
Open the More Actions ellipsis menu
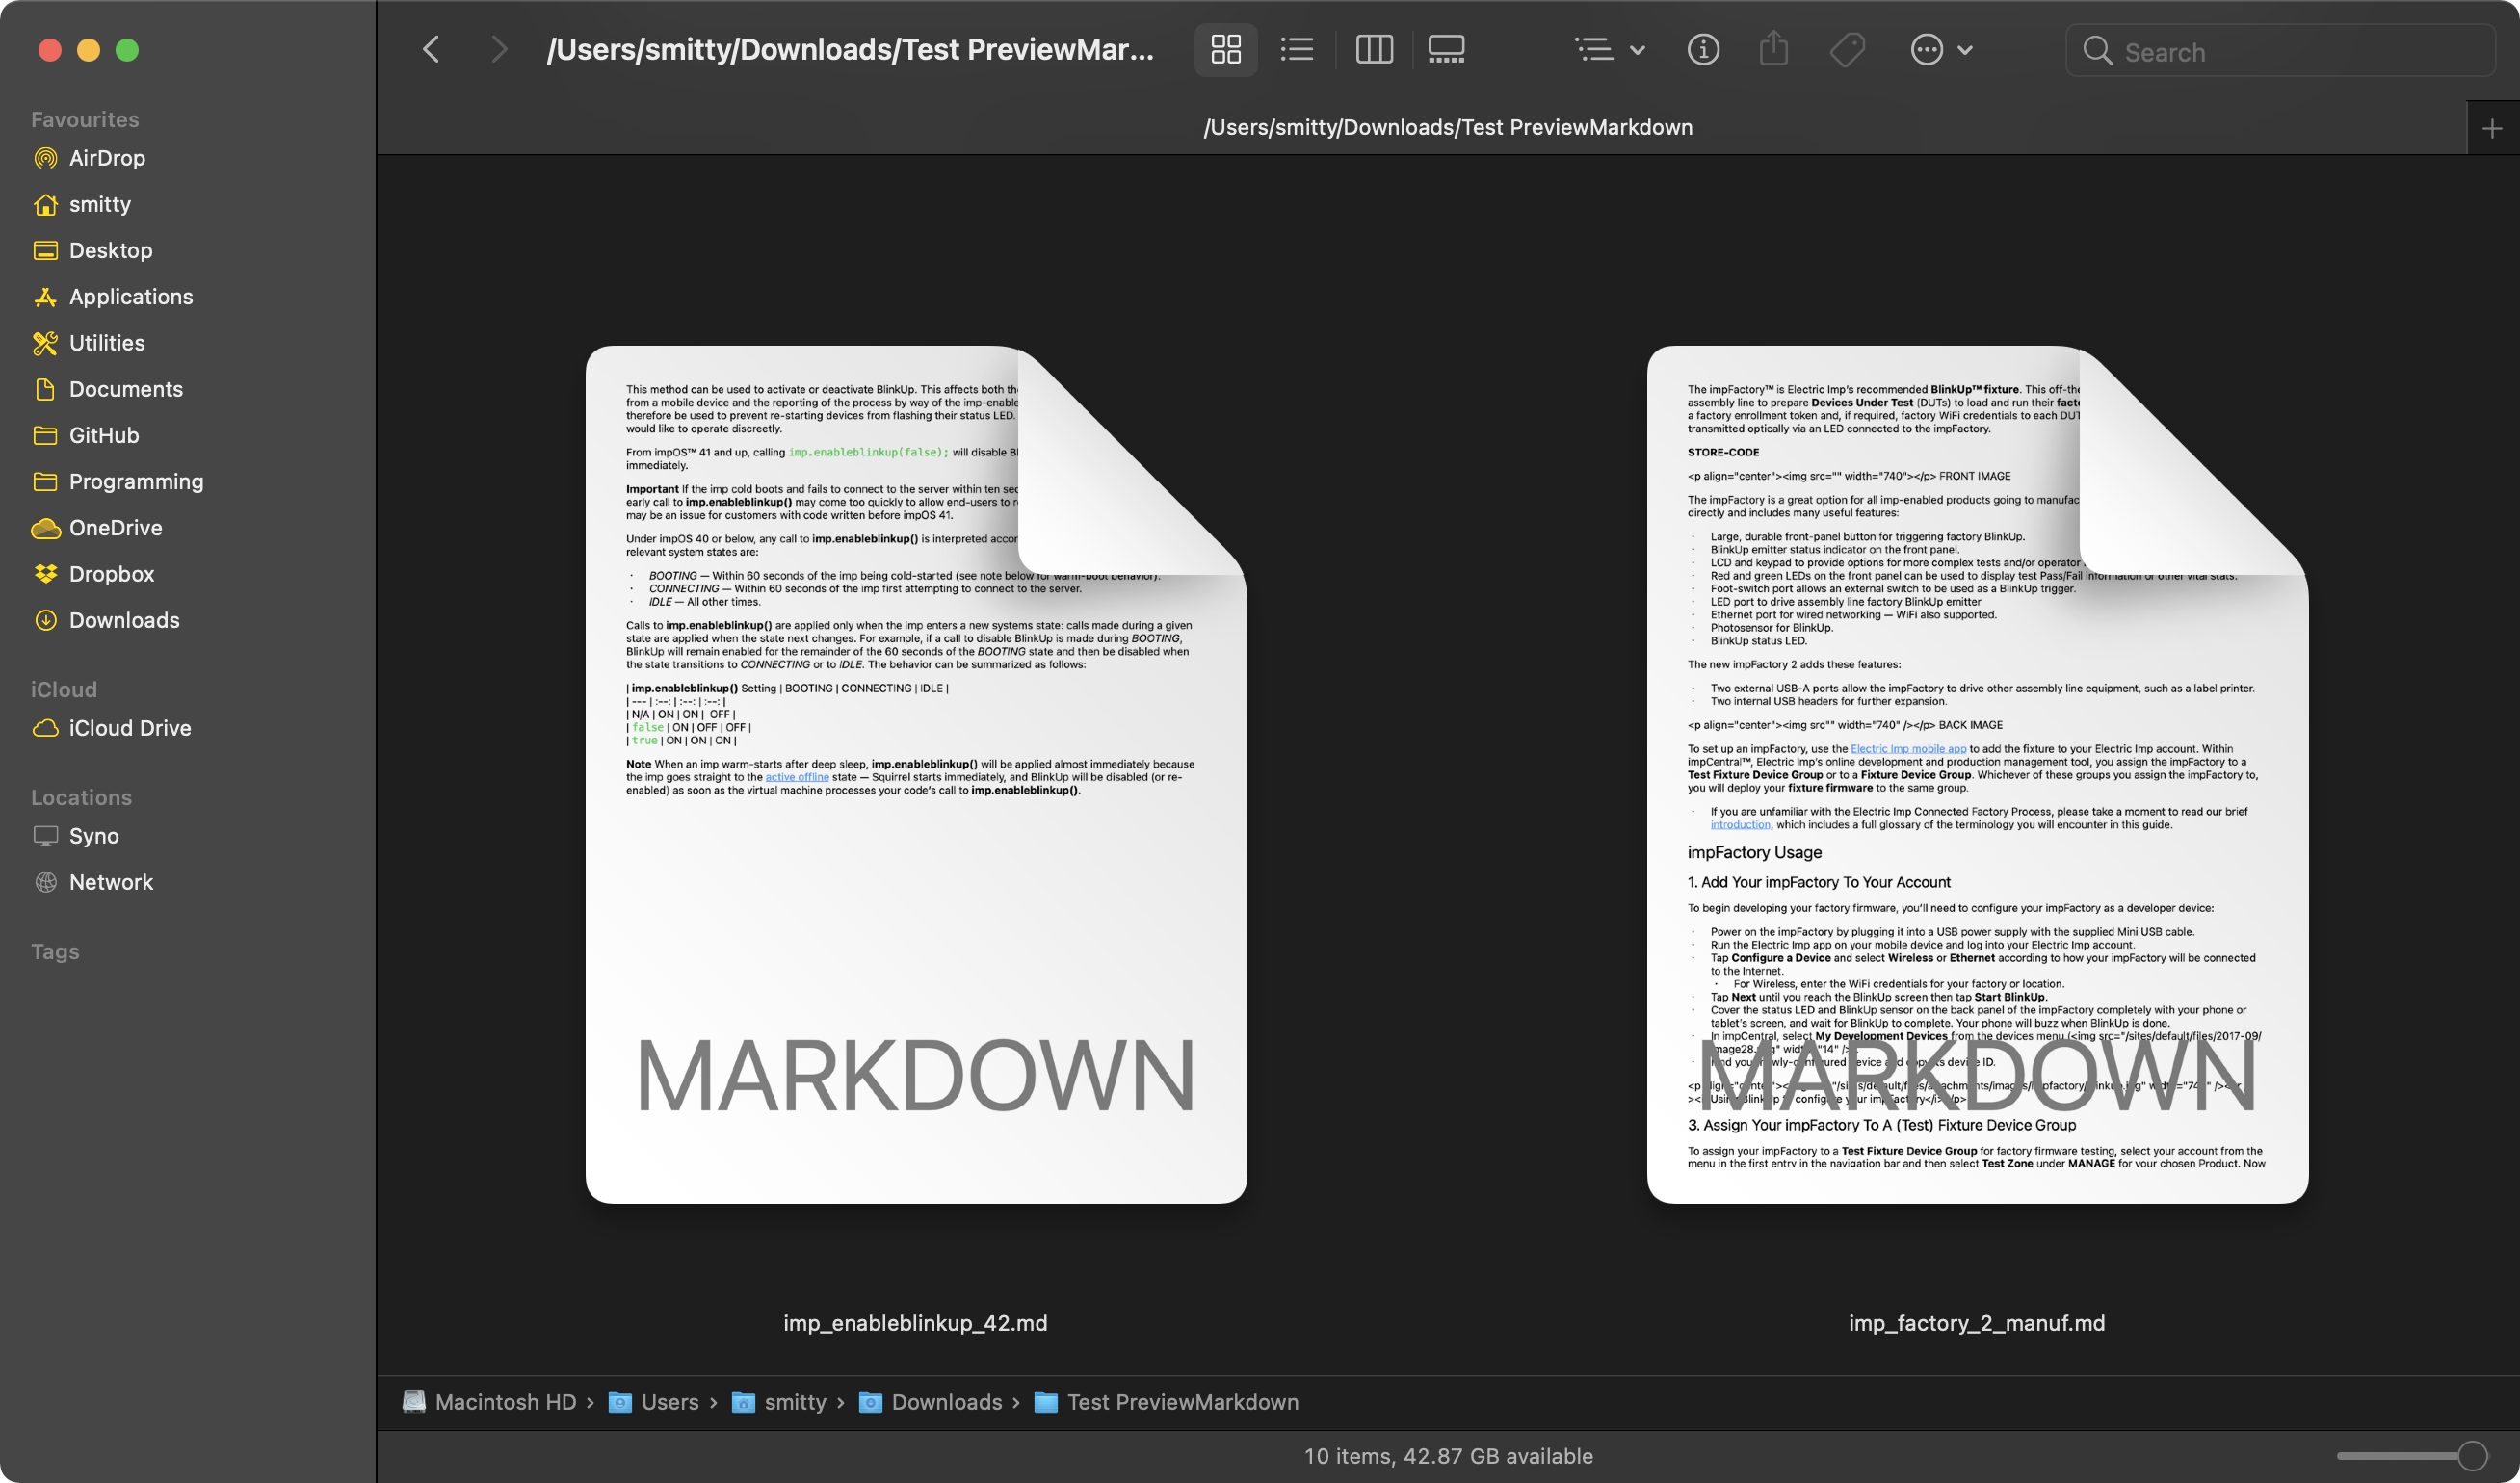(x=1939, y=49)
